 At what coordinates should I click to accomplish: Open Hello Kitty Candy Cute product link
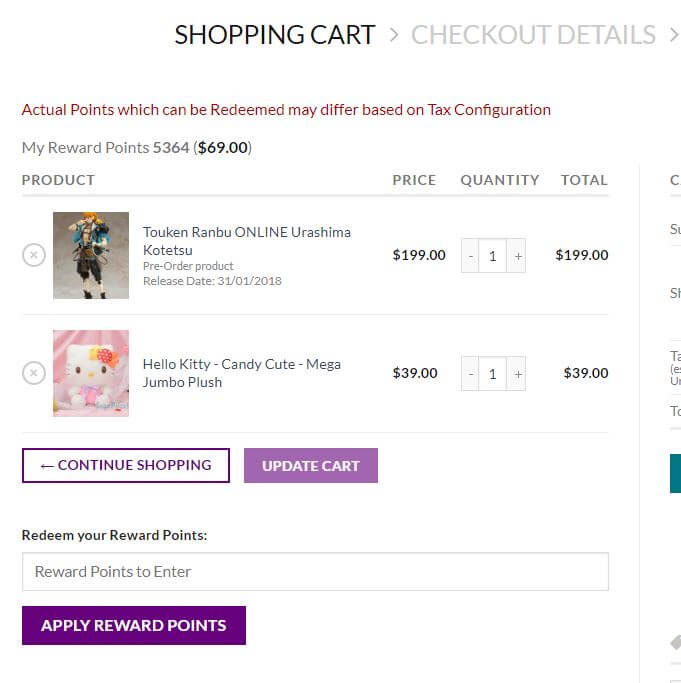(241, 373)
